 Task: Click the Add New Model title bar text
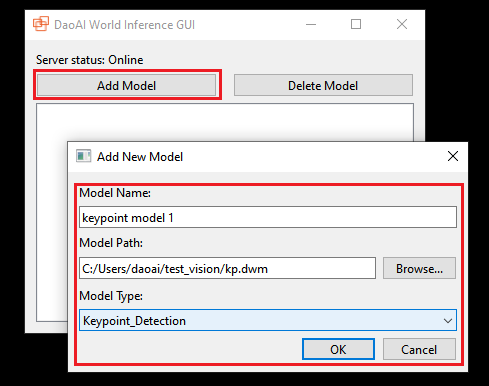click(x=140, y=156)
